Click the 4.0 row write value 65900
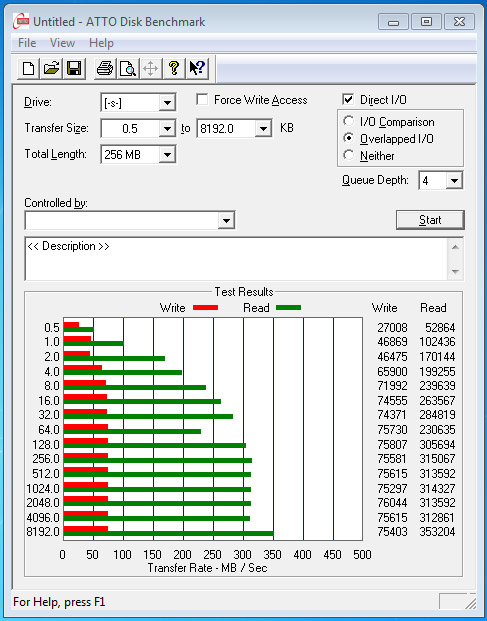Viewport: 487px width, 621px height. point(392,371)
